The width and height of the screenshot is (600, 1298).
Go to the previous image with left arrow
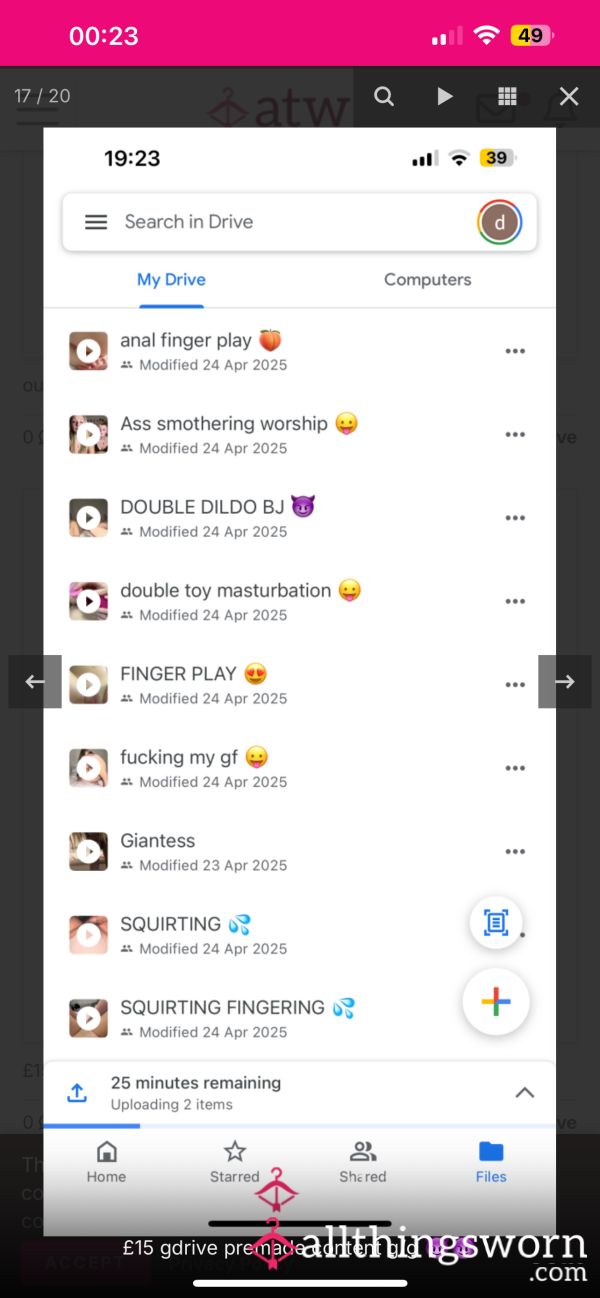pyautogui.click(x=35, y=682)
